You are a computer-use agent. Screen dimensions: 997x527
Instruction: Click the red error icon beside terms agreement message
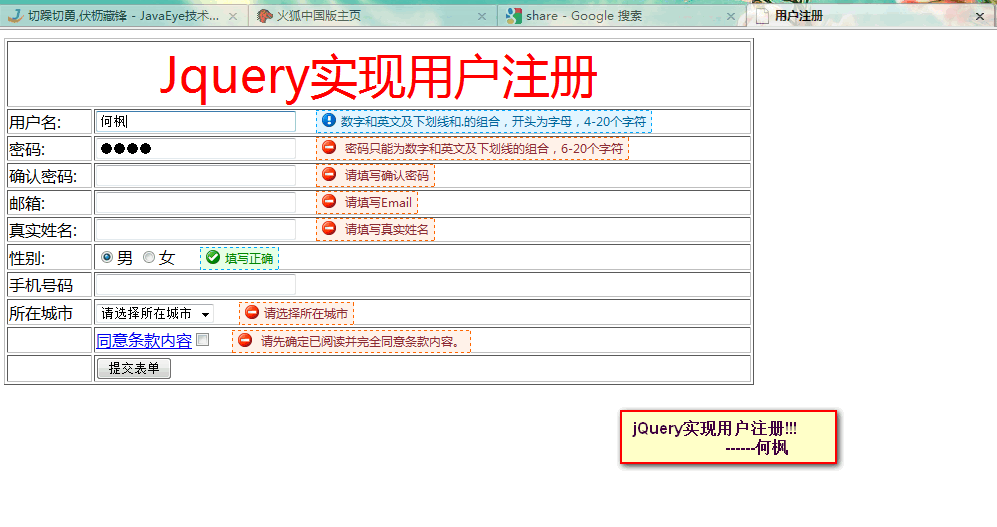(245, 340)
